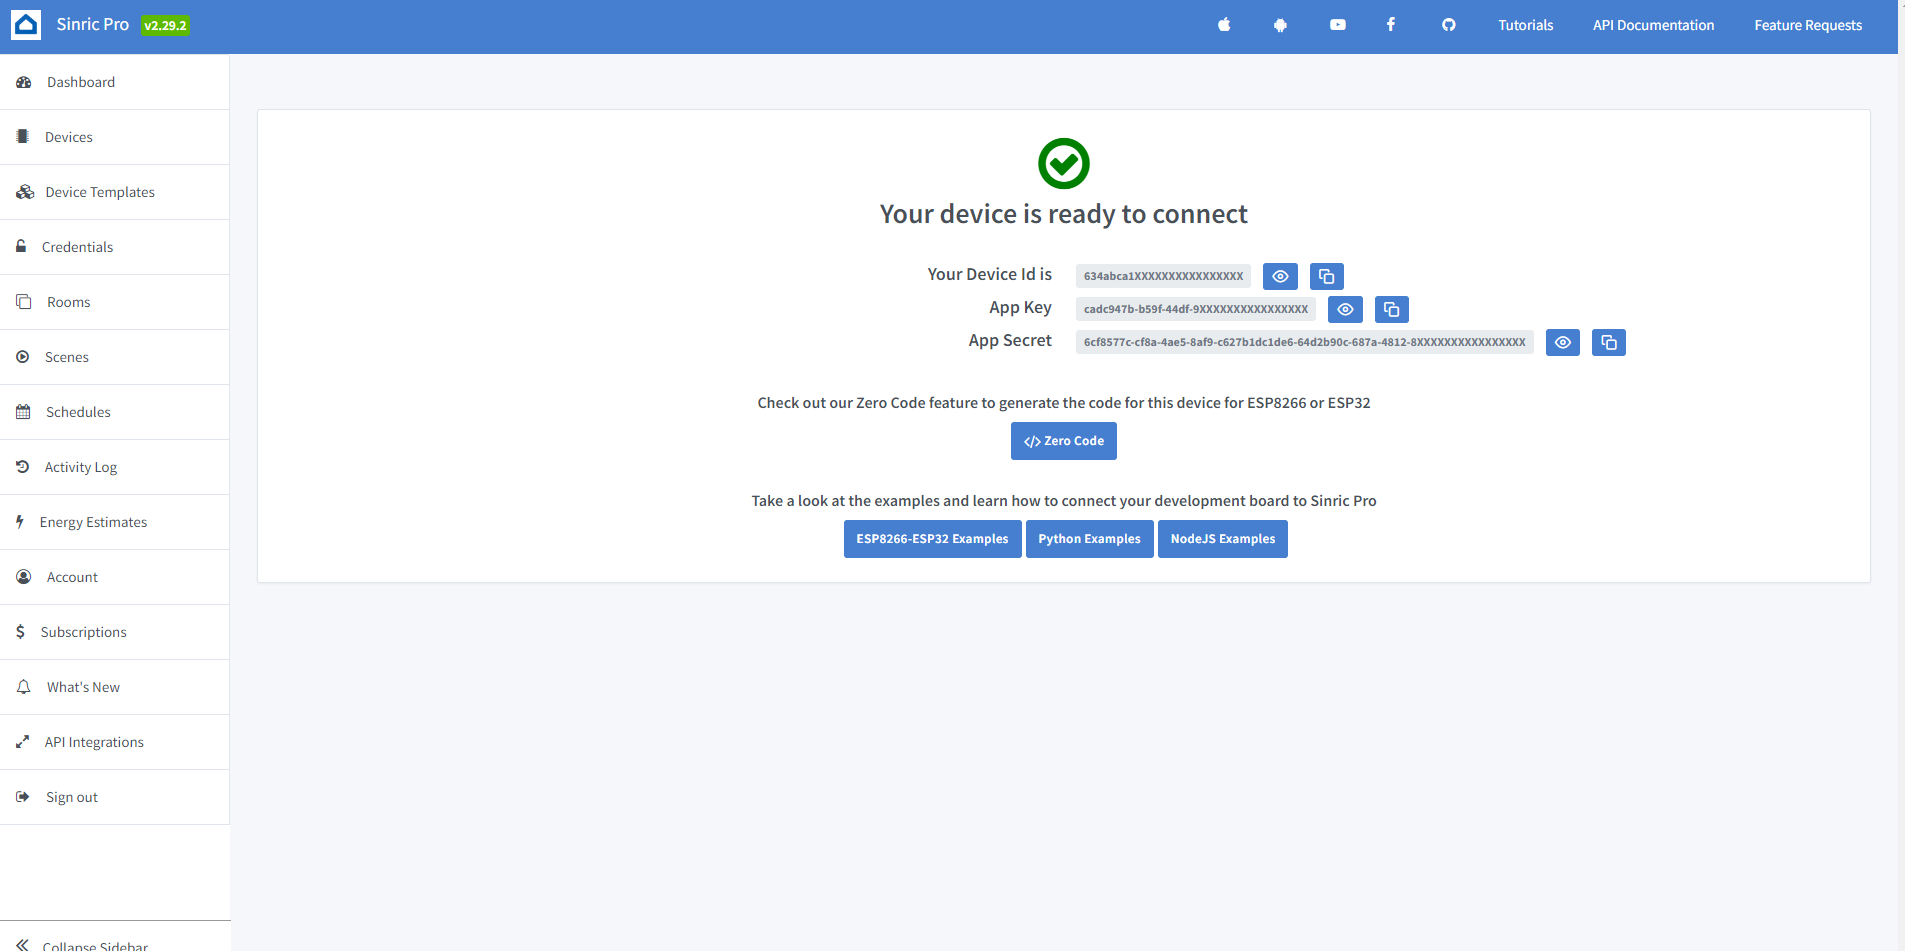Click the Zero Code button
1905x951 pixels.
tap(1063, 441)
